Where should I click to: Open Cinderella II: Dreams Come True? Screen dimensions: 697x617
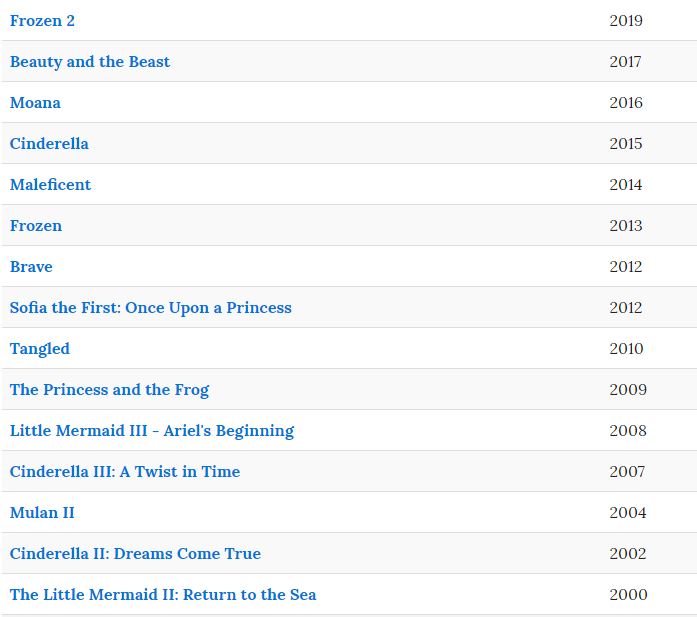[135, 553]
